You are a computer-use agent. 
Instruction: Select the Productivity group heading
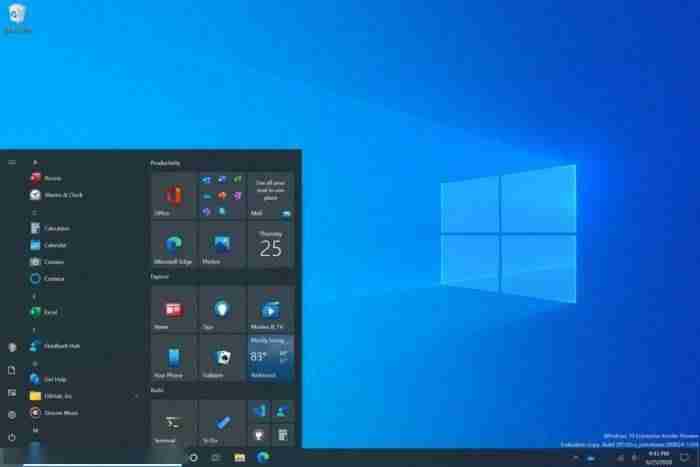(166, 163)
